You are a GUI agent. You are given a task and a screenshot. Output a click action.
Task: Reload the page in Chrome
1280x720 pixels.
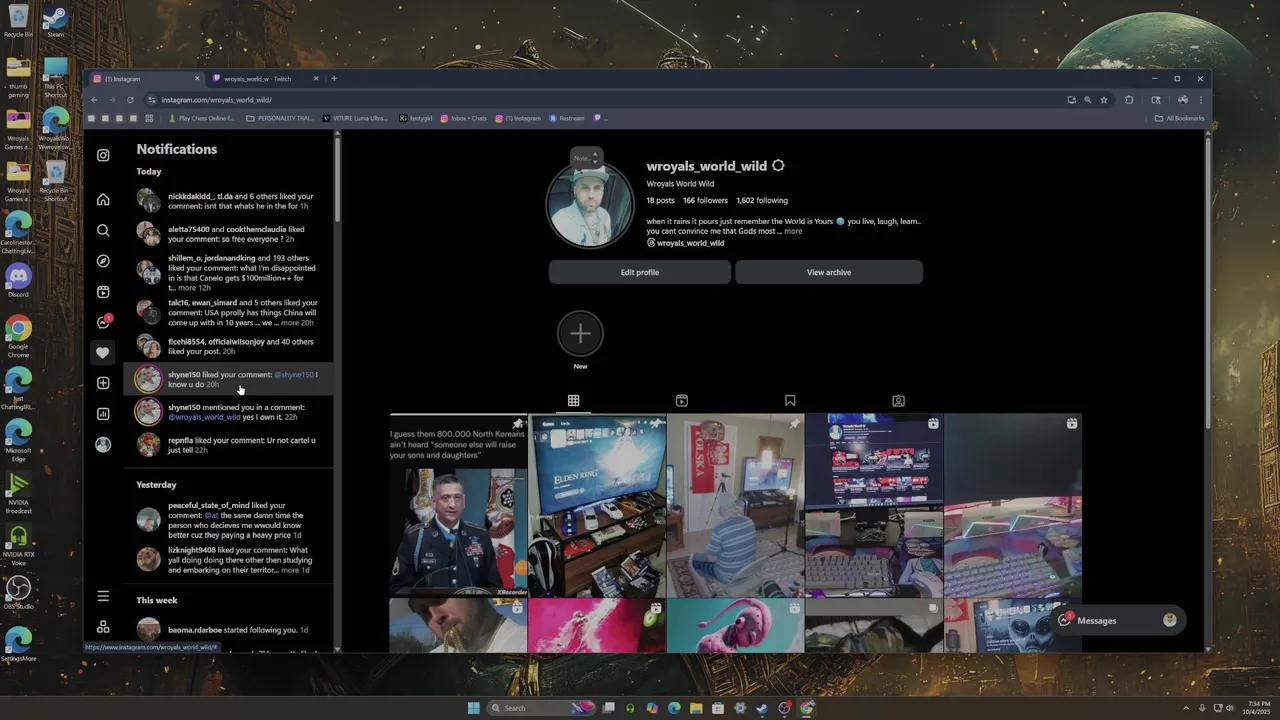coord(130,100)
